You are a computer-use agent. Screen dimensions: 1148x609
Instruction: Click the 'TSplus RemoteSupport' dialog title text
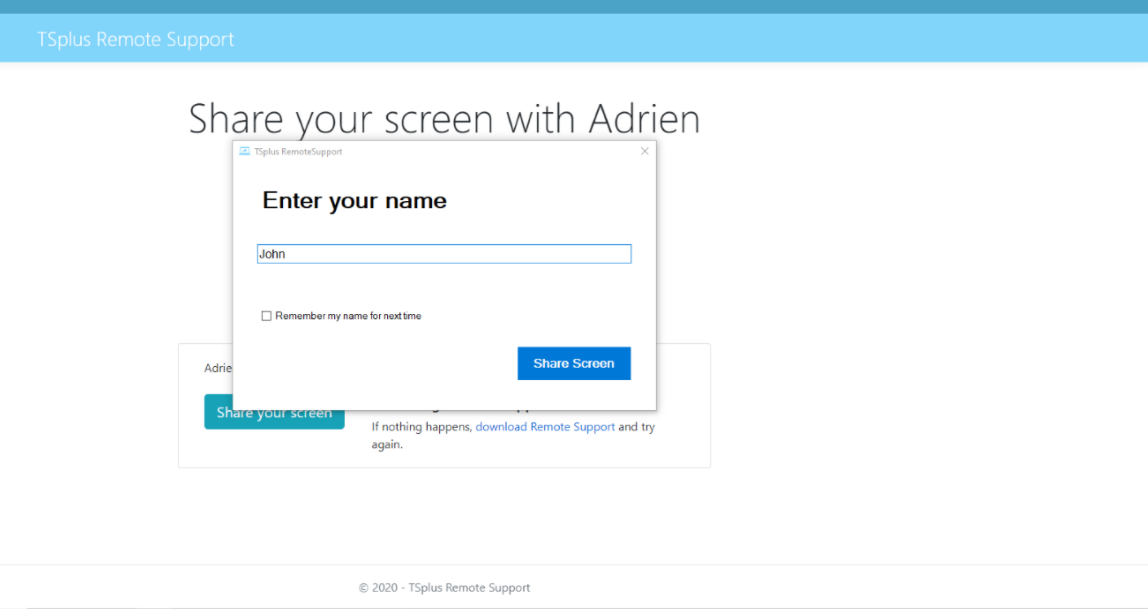click(x=298, y=152)
